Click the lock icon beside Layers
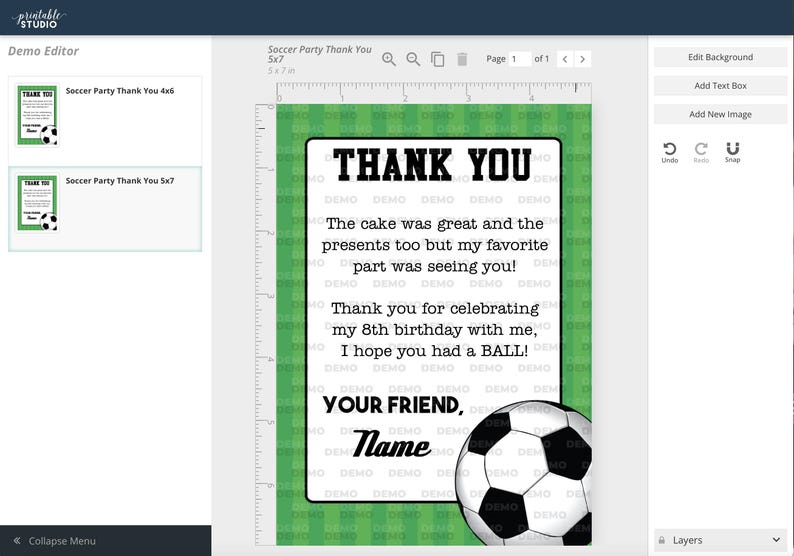The height and width of the screenshot is (556, 794). pyautogui.click(x=661, y=540)
